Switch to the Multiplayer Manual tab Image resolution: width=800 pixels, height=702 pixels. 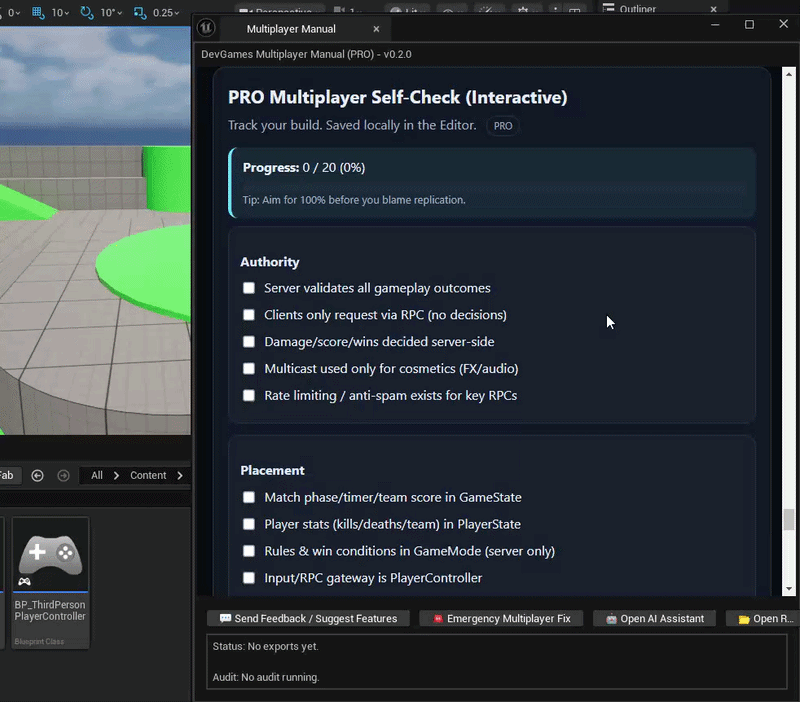pyautogui.click(x=290, y=29)
